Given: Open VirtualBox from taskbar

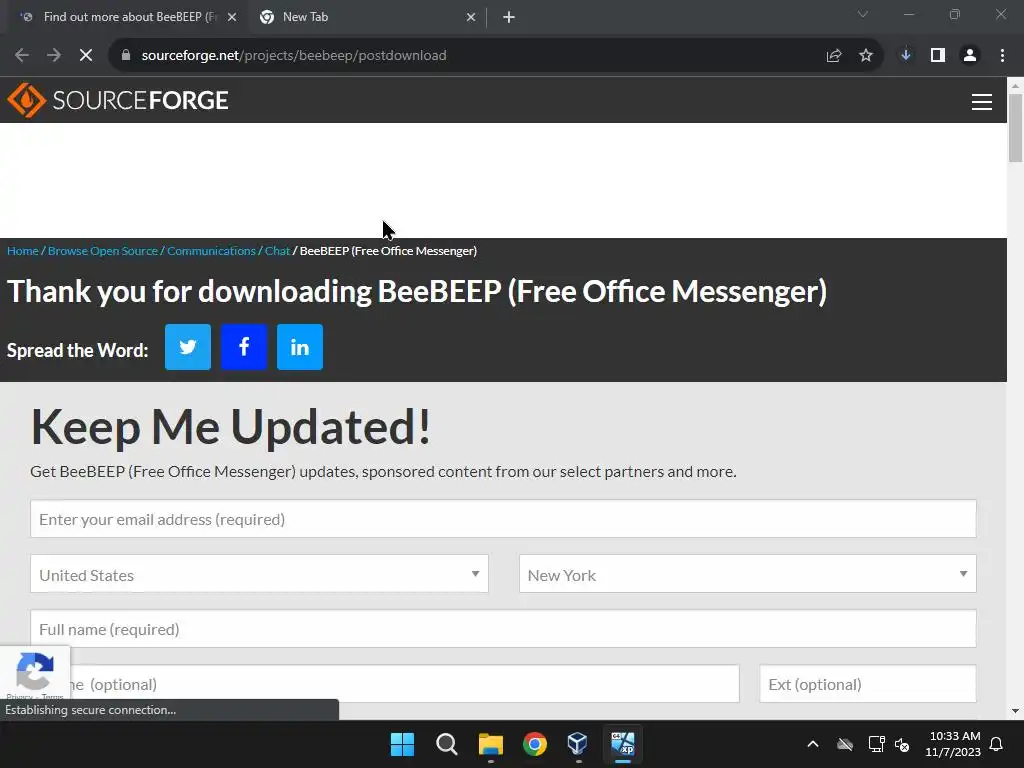Looking at the screenshot, I should pyautogui.click(x=578, y=744).
